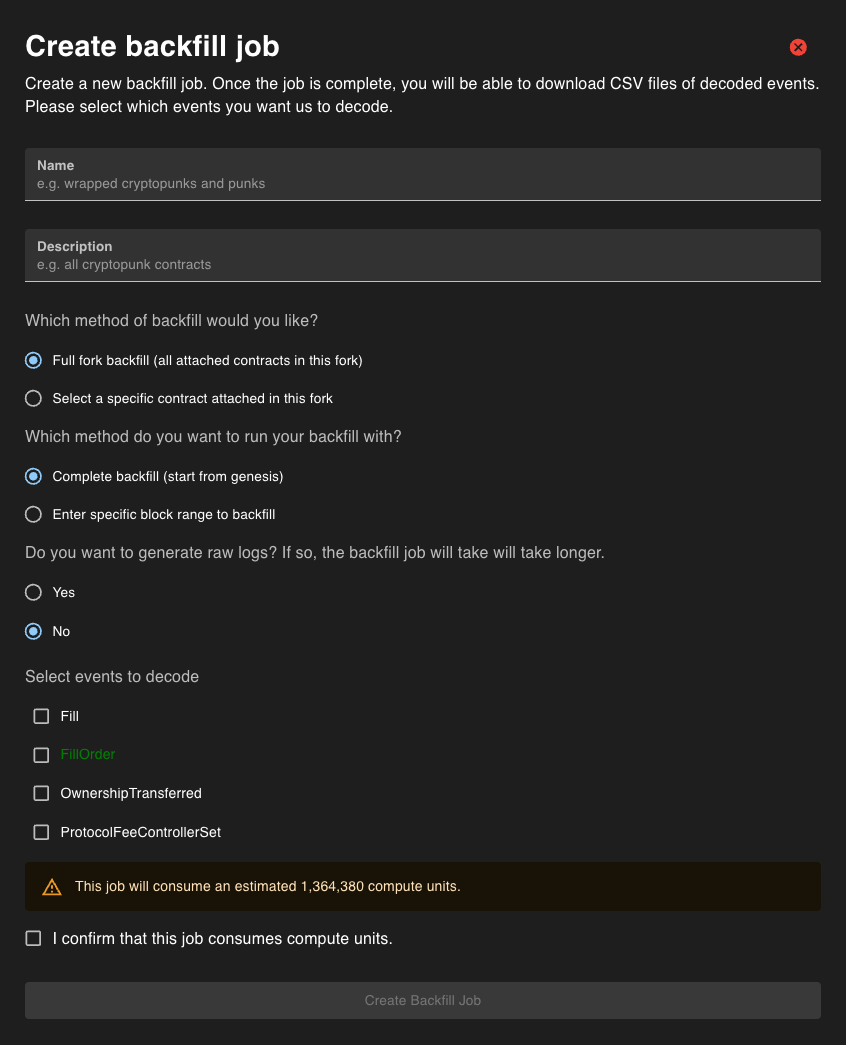The width and height of the screenshot is (846, 1045).
Task: Click the warning triangle icon
Action: point(52,887)
